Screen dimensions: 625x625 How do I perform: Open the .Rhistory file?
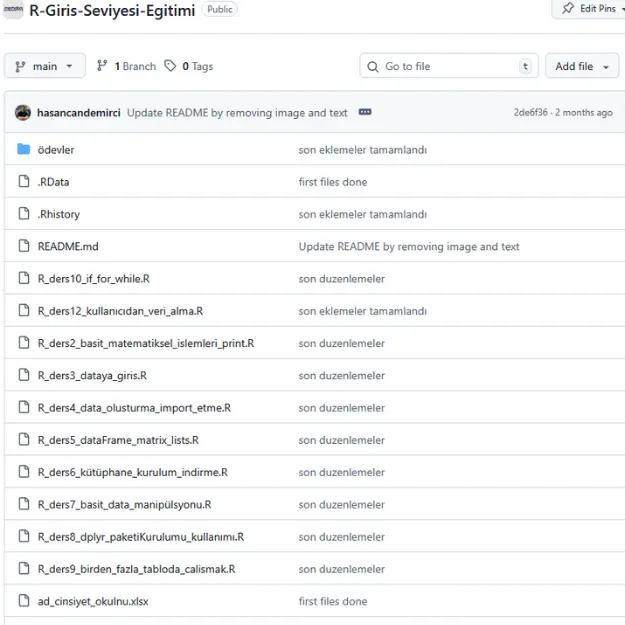click(x=59, y=214)
